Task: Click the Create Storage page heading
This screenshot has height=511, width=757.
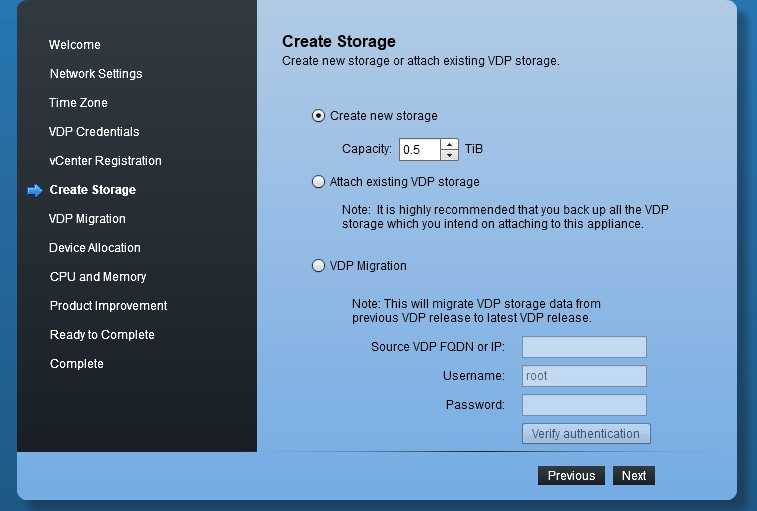Action: pos(339,42)
